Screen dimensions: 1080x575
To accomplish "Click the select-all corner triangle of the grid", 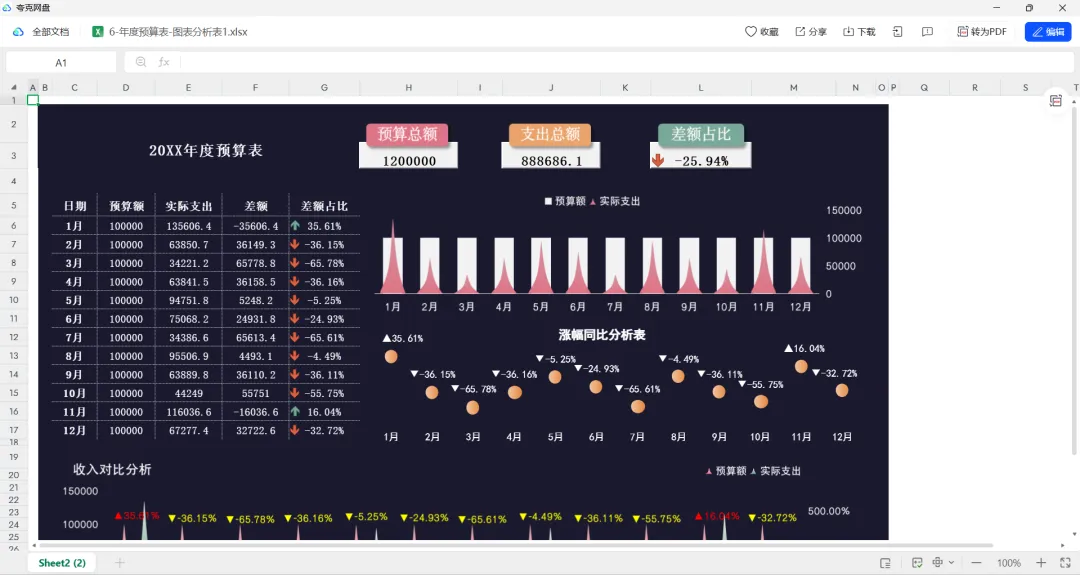I will click(x=13, y=87).
